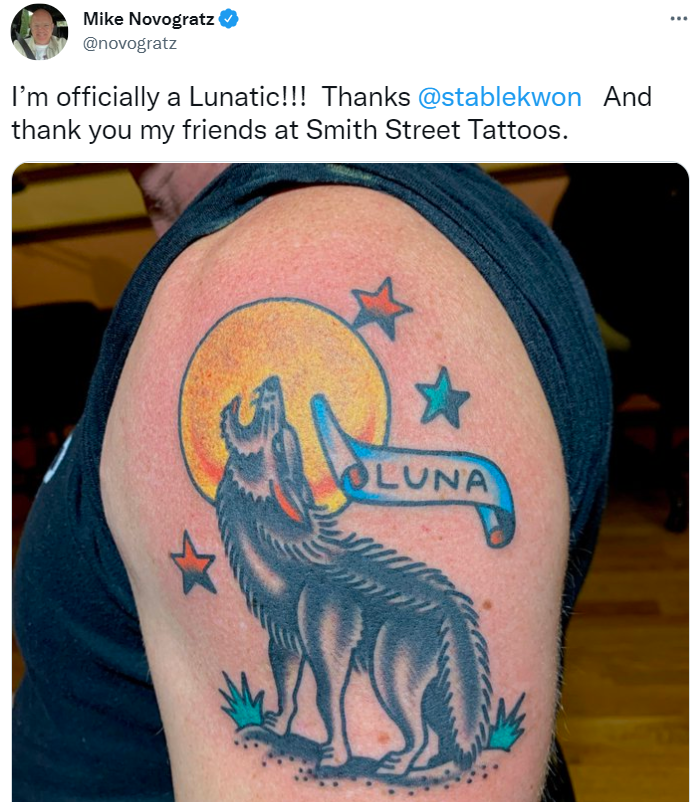
Task: Open the three-dot more options menu
Action: tap(679, 19)
